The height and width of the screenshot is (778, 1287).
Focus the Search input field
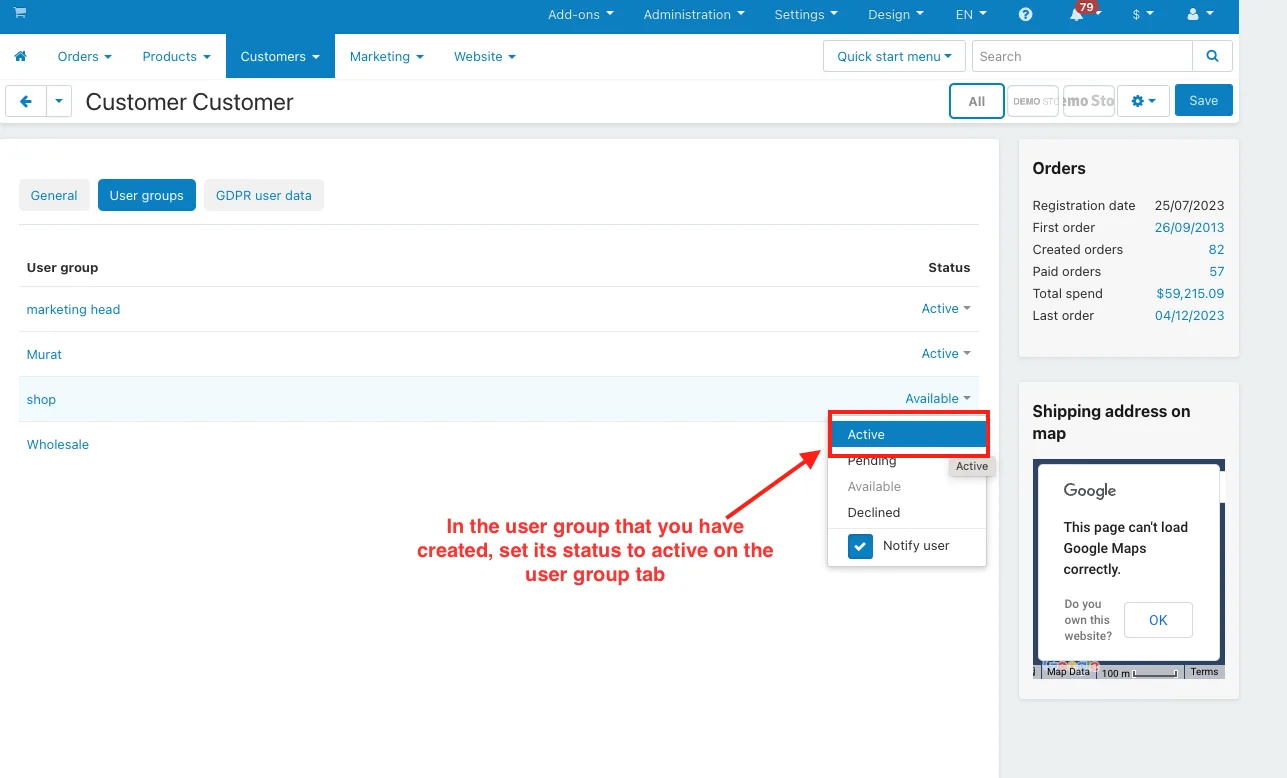click(x=1082, y=57)
